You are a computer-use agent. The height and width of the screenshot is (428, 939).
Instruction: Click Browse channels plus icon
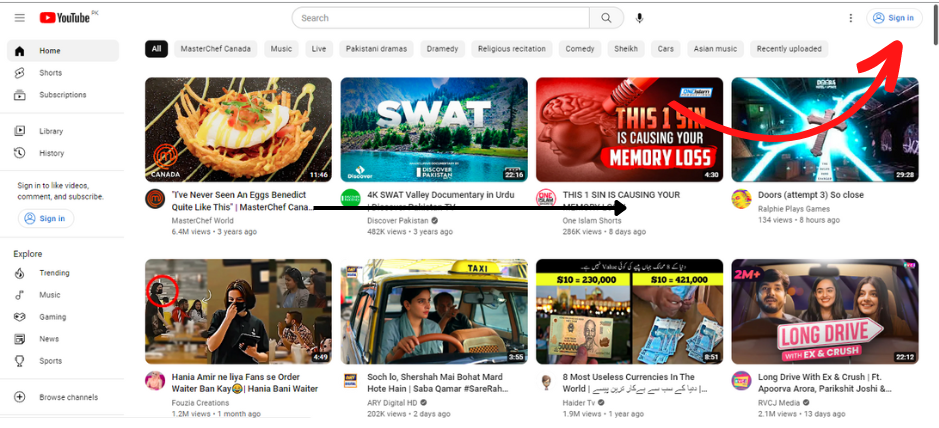[x=20, y=397]
